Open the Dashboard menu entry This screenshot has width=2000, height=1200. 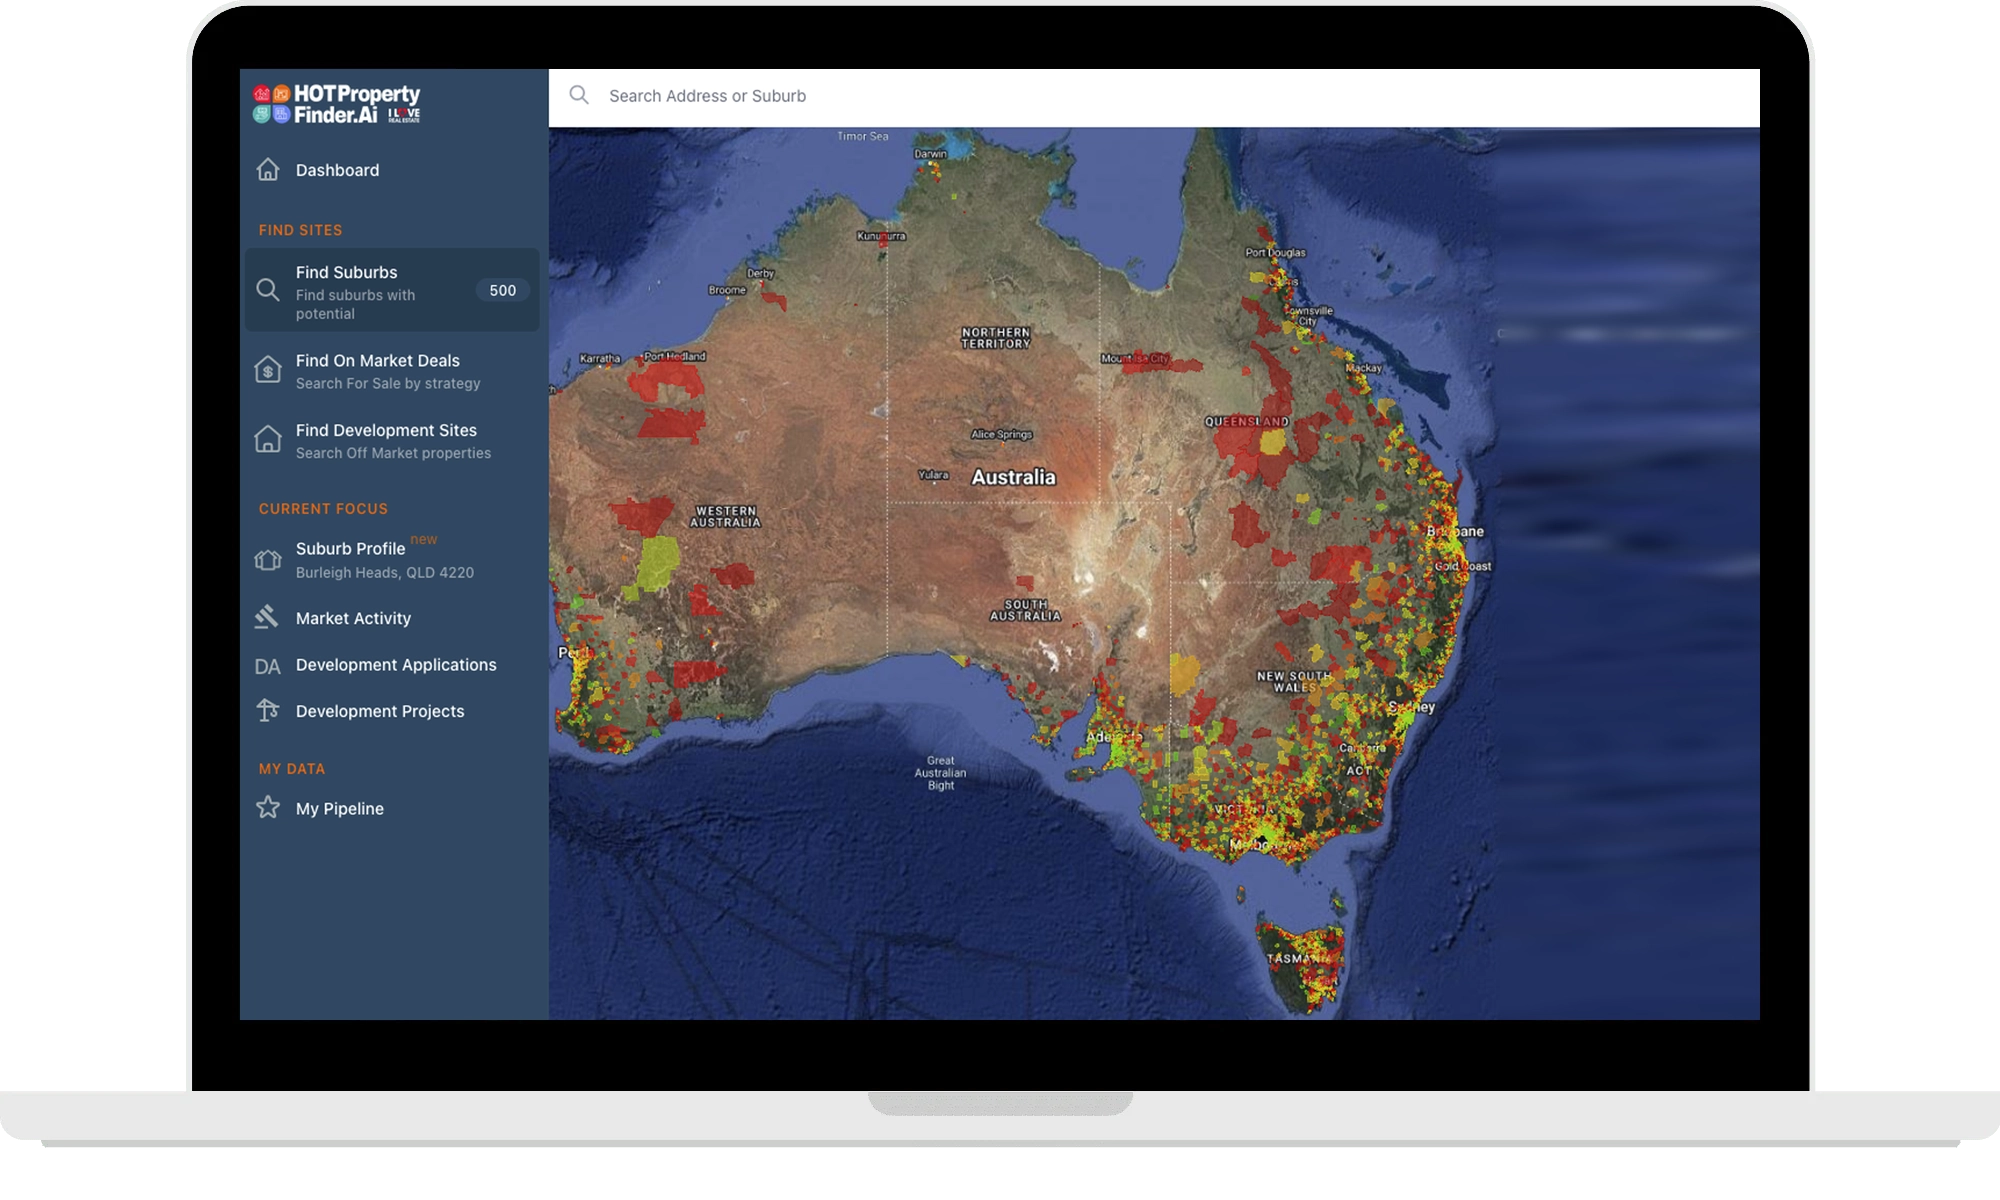336,170
